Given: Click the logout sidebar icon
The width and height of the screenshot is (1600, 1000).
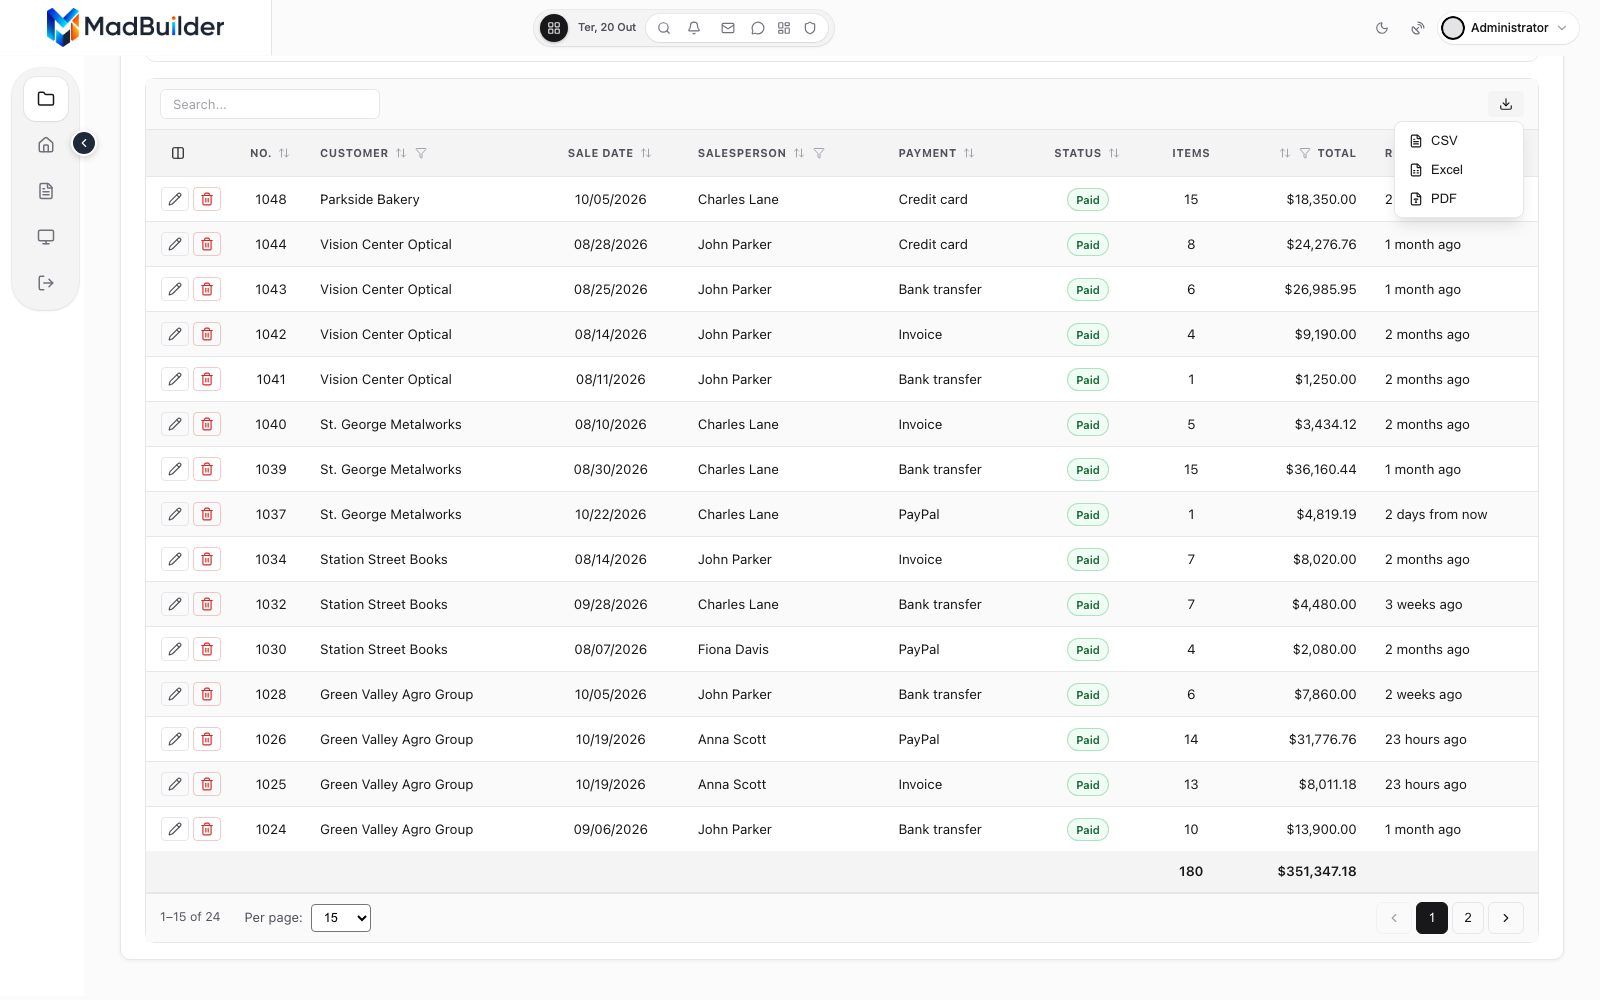Looking at the screenshot, I should coord(46,283).
